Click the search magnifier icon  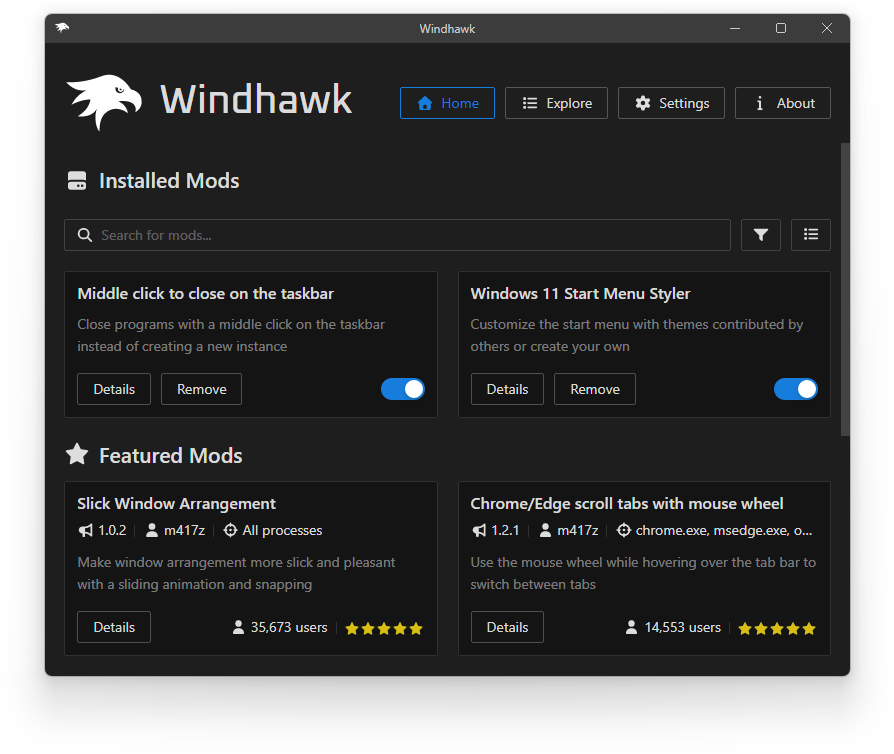click(x=85, y=235)
